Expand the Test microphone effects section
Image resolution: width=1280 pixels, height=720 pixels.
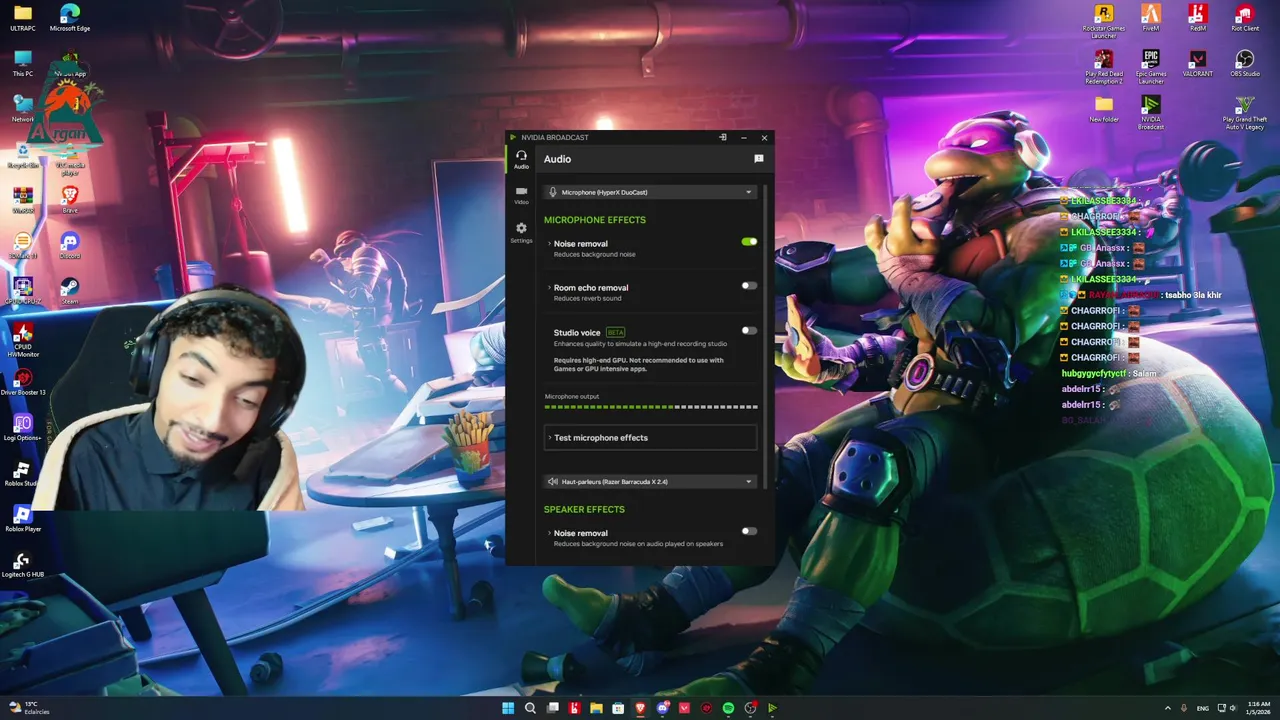[x=650, y=437]
